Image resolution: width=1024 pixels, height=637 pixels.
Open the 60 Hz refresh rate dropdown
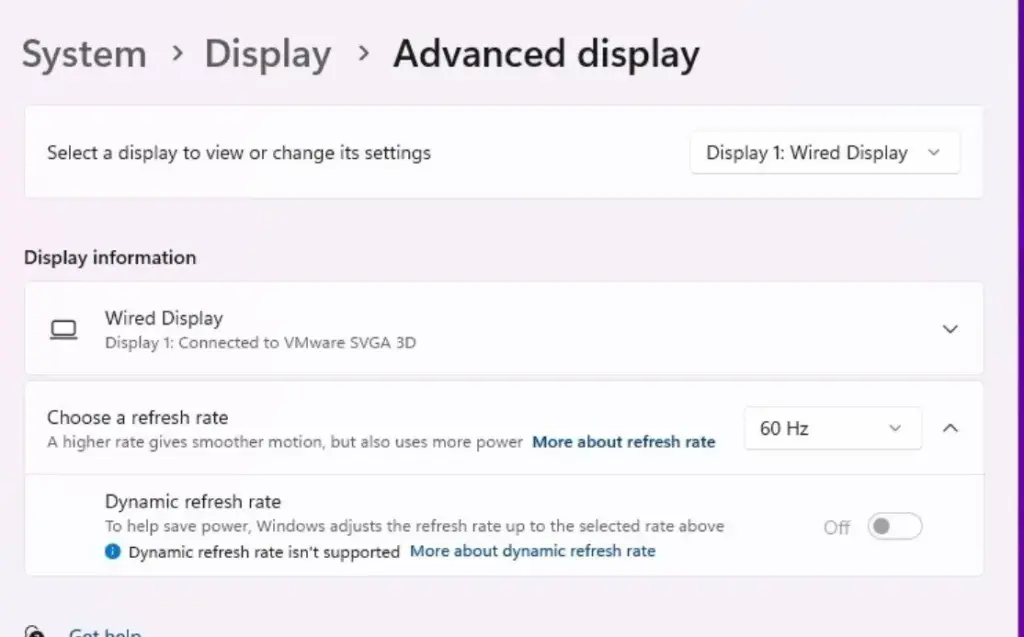click(x=831, y=428)
